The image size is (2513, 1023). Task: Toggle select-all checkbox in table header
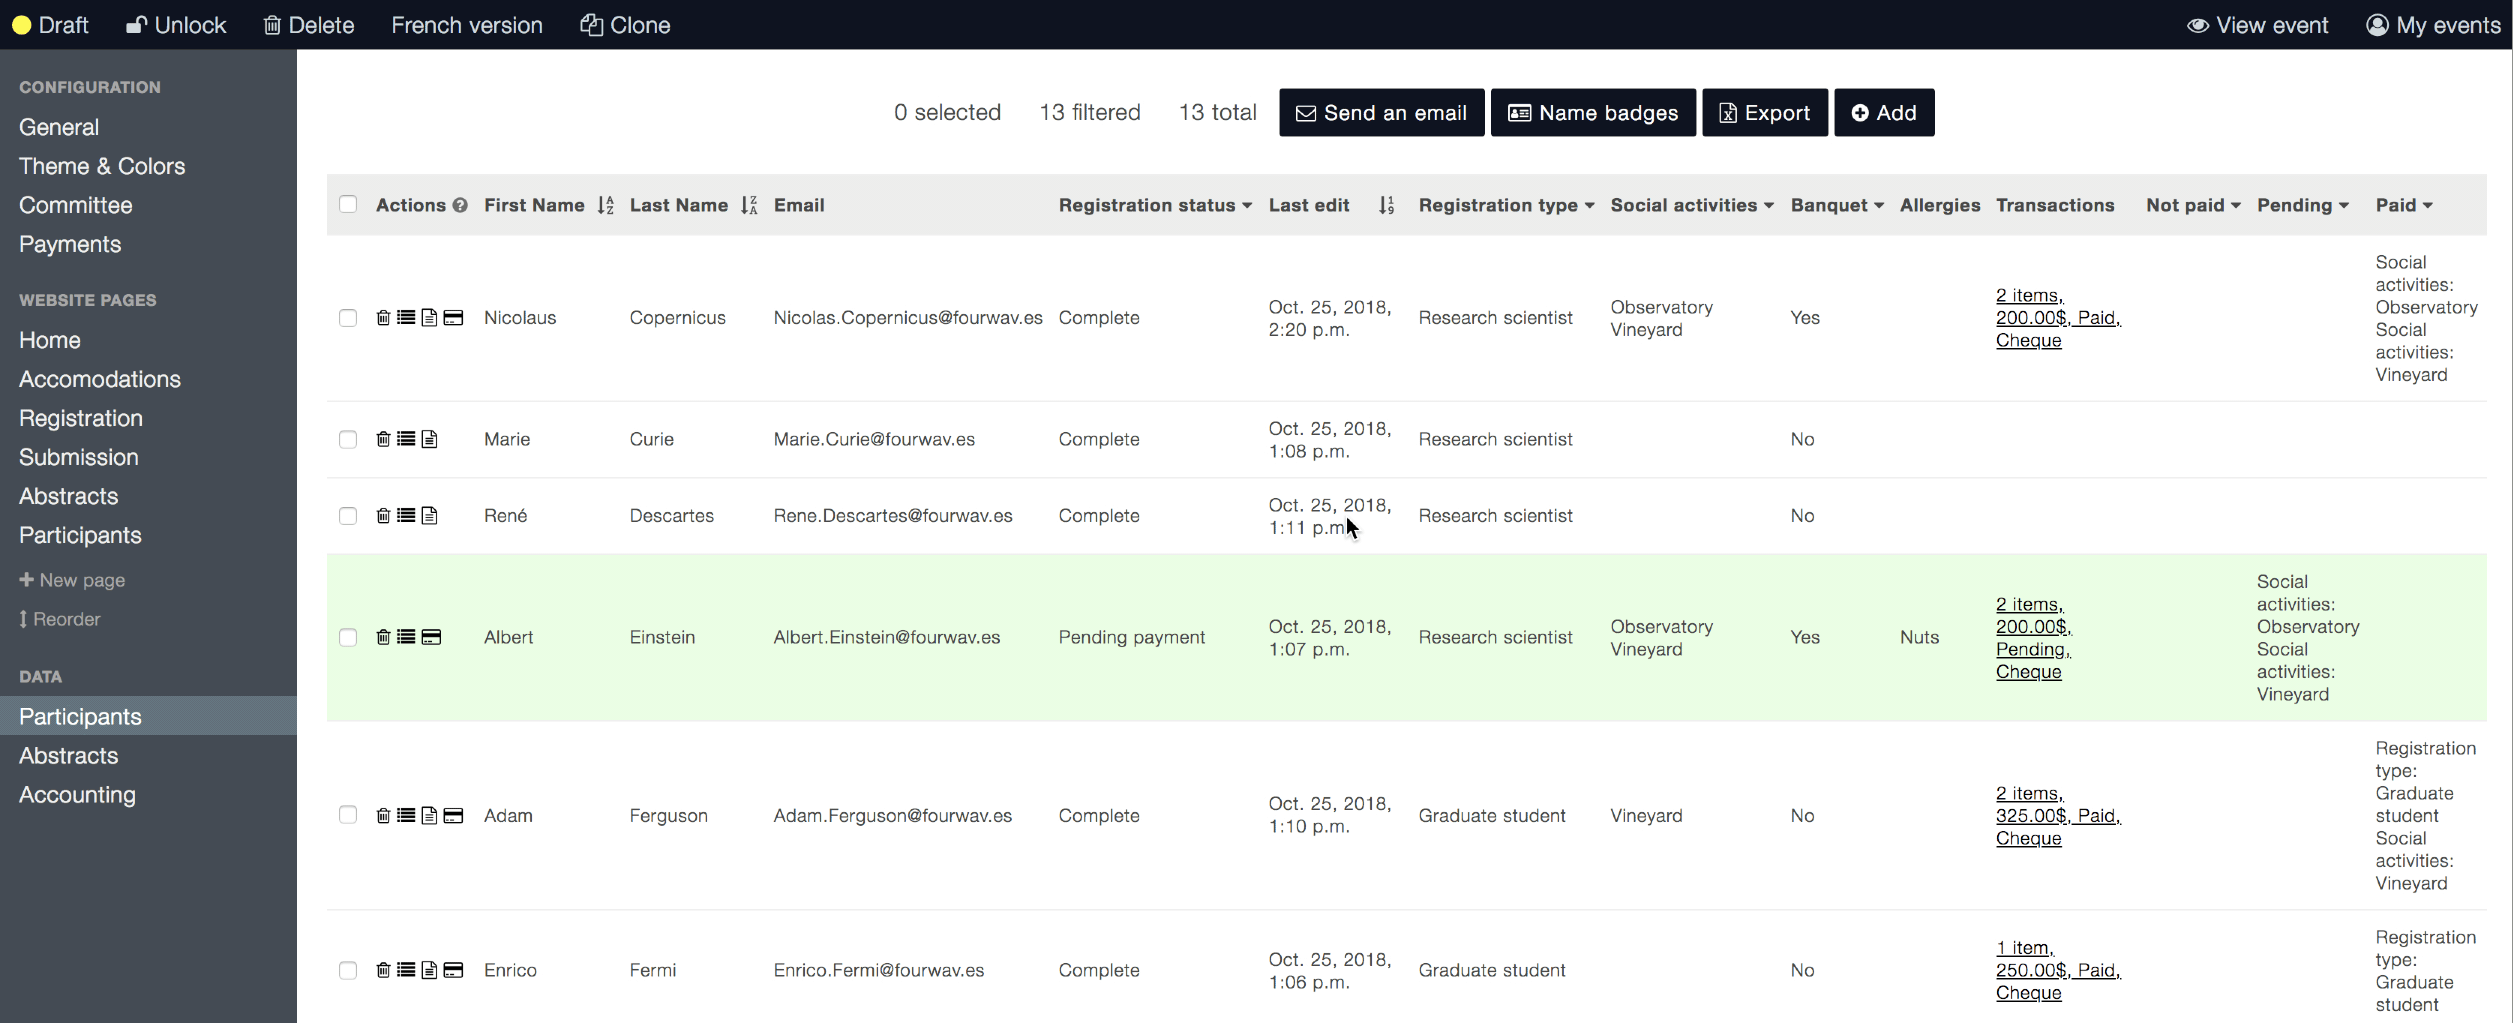(x=348, y=204)
